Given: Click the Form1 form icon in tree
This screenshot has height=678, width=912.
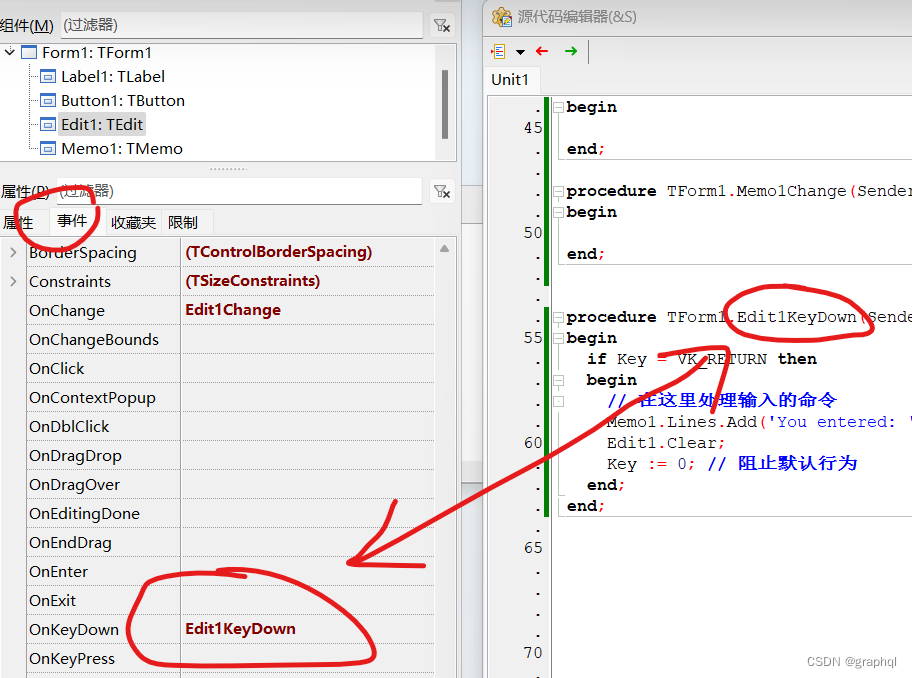Looking at the screenshot, I should pyautogui.click(x=29, y=52).
